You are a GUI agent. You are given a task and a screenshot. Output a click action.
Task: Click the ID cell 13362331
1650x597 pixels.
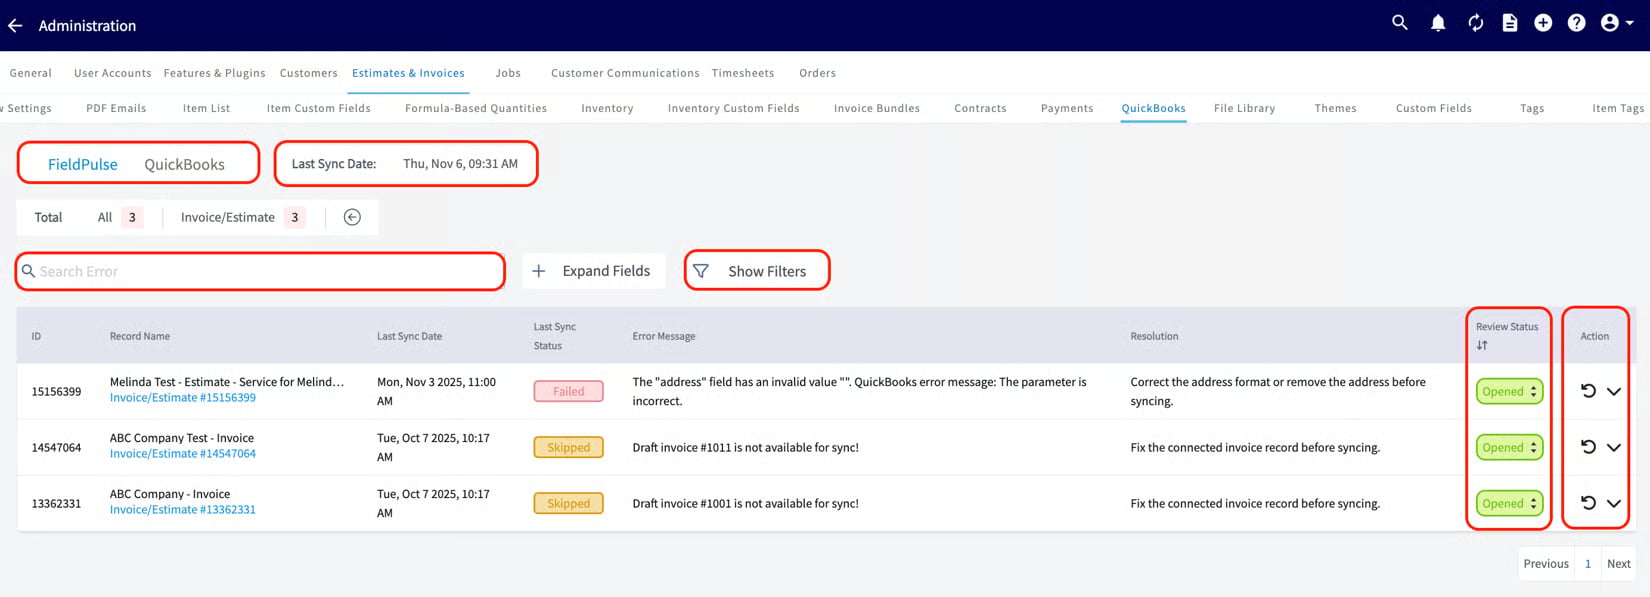[56, 504]
